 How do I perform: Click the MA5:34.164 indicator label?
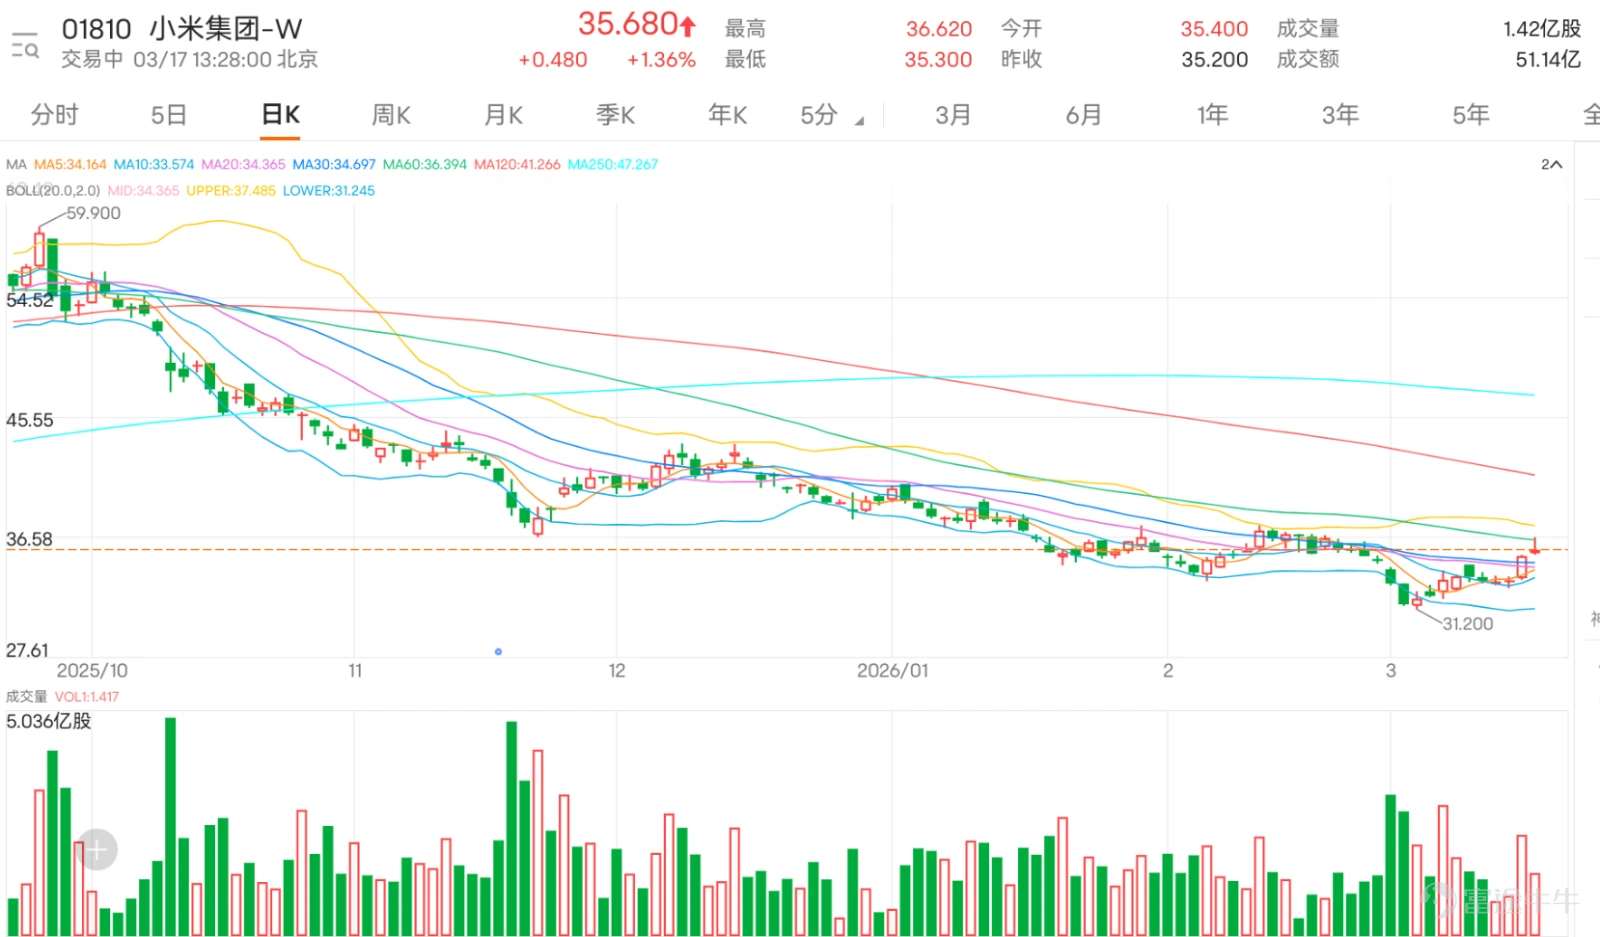coord(70,164)
